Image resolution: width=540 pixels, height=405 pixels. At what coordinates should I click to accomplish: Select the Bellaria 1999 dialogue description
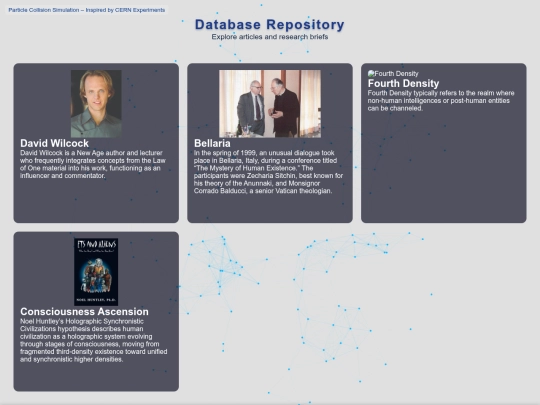(x=269, y=172)
